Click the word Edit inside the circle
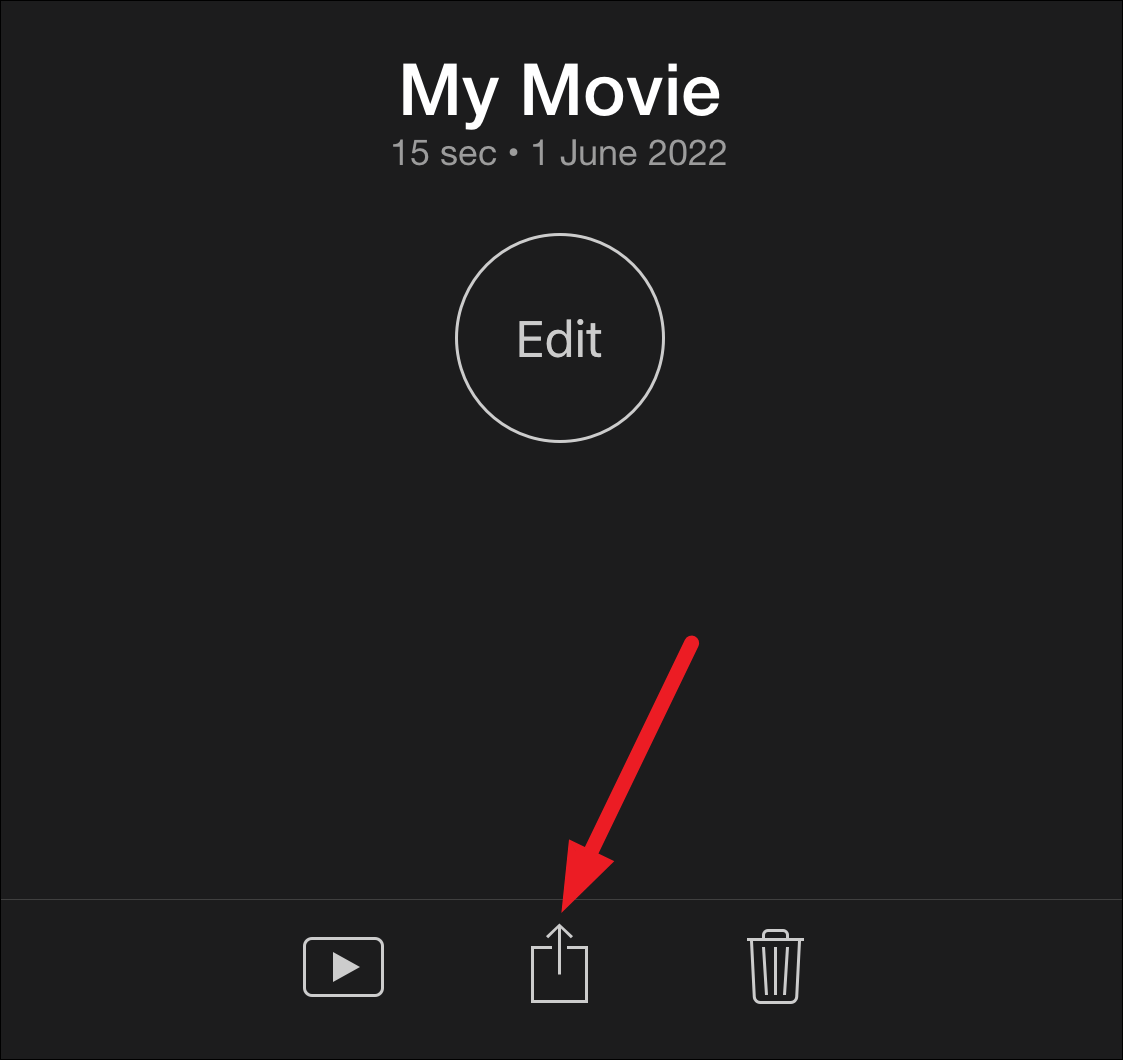The image size is (1123, 1060). [559, 339]
